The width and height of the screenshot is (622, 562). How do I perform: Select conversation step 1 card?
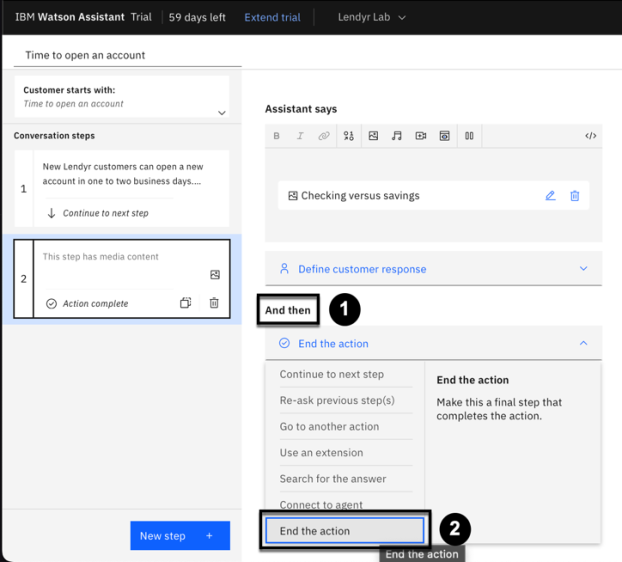(122, 188)
